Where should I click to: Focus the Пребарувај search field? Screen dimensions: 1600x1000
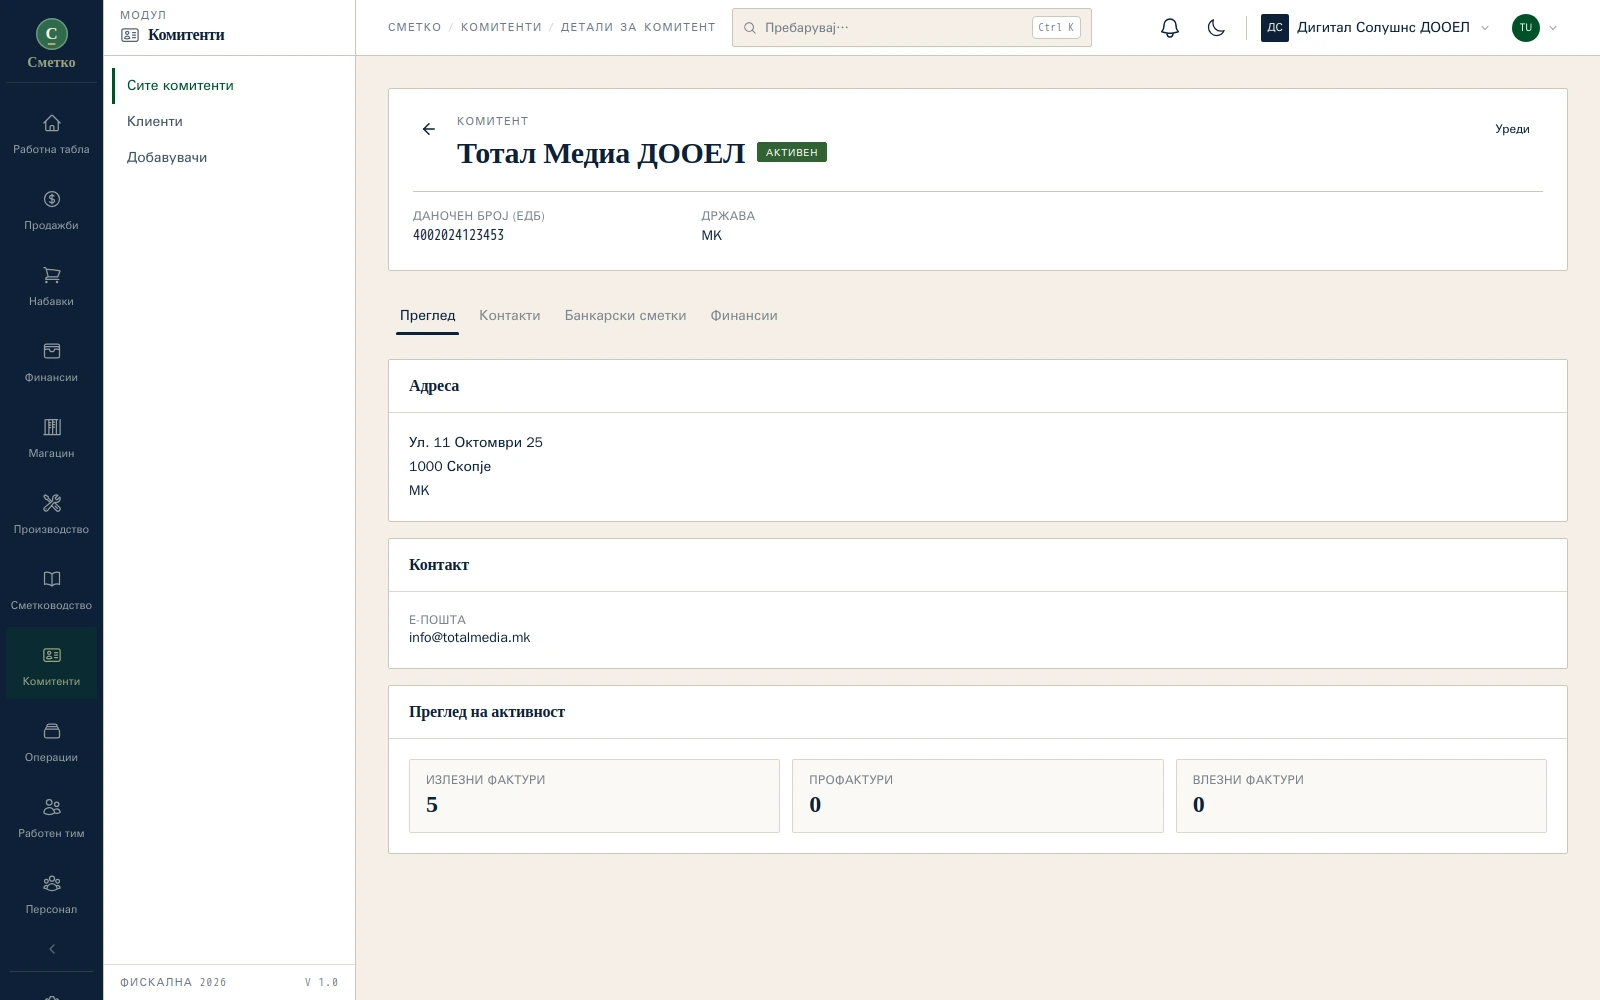[x=911, y=28]
